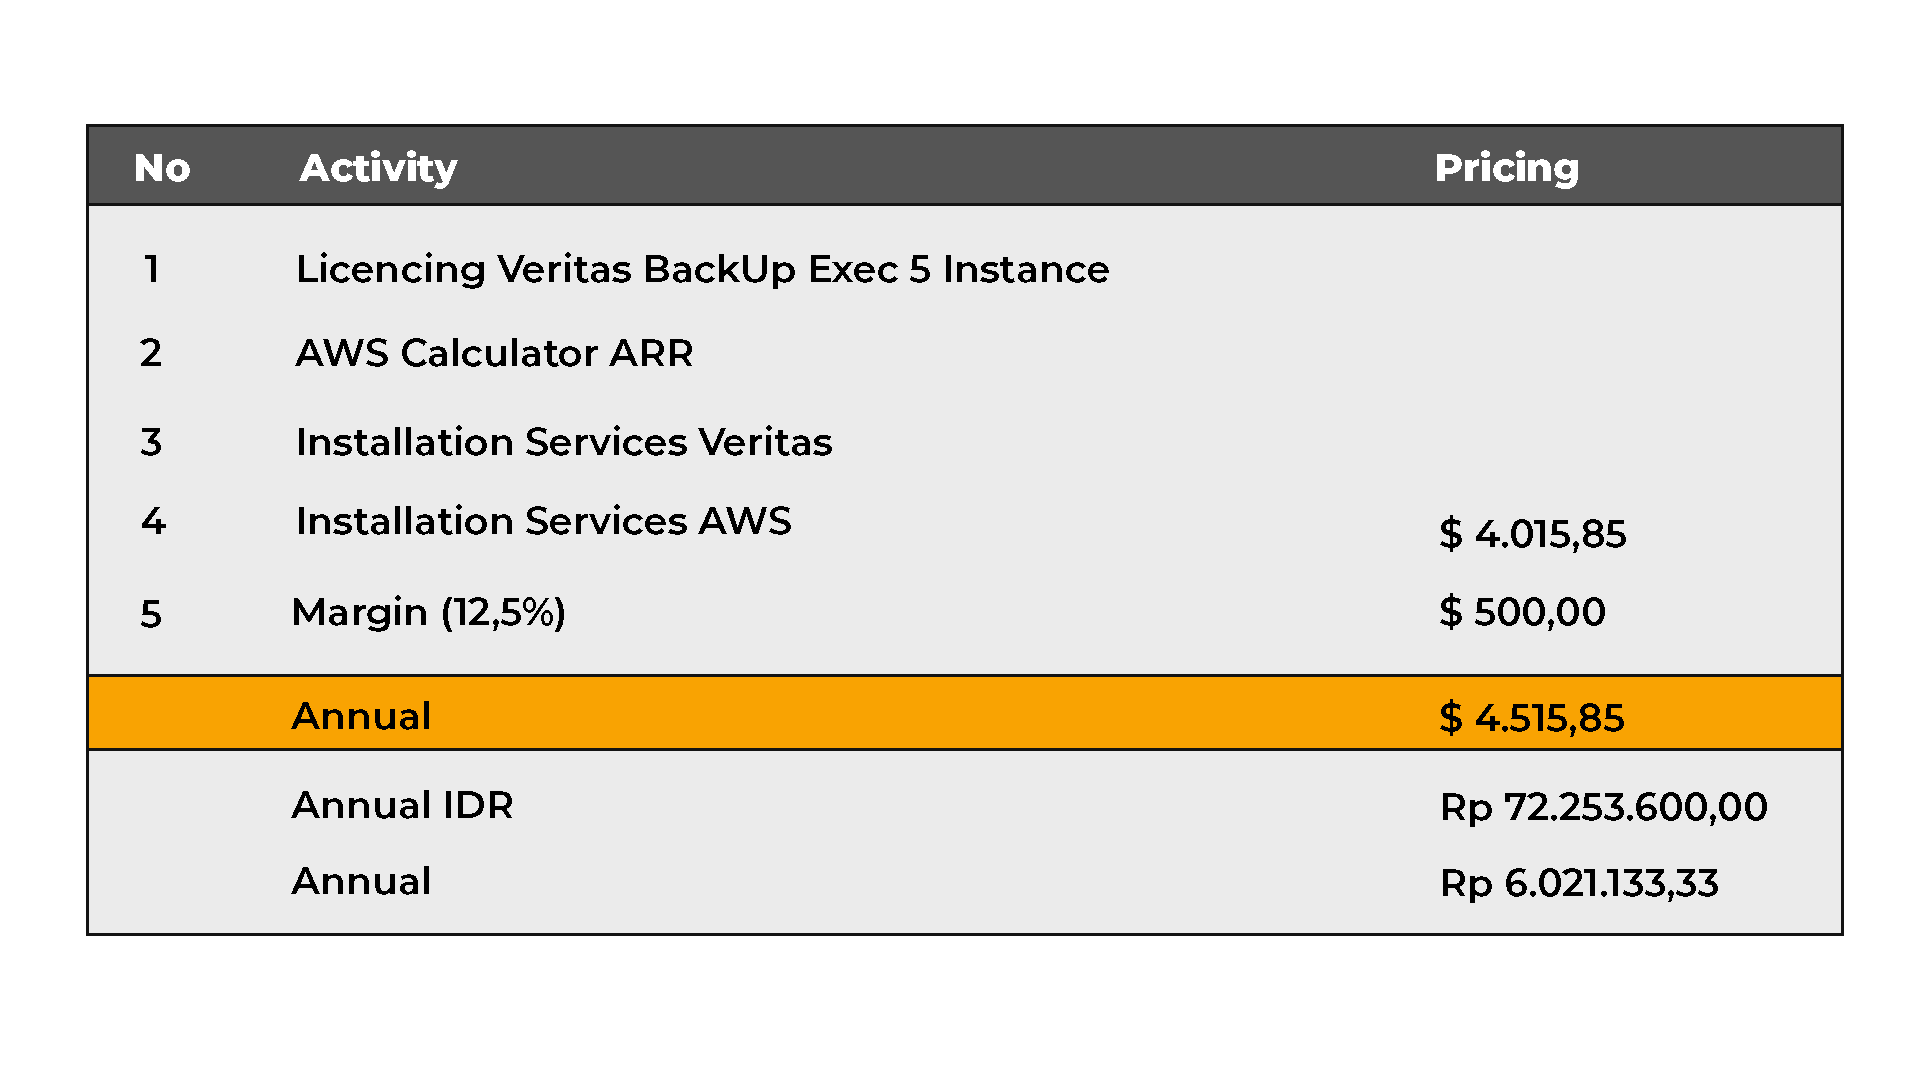Screen dimensions: 1923x1080
Task: Click the Rp 6.021.133,33 amount
Action: pyautogui.click(x=1578, y=883)
